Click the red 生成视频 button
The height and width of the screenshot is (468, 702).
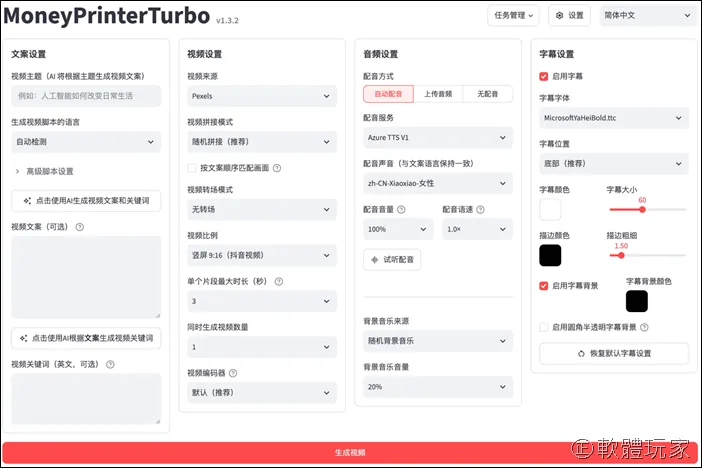pyautogui.click(x=350, y=452)
